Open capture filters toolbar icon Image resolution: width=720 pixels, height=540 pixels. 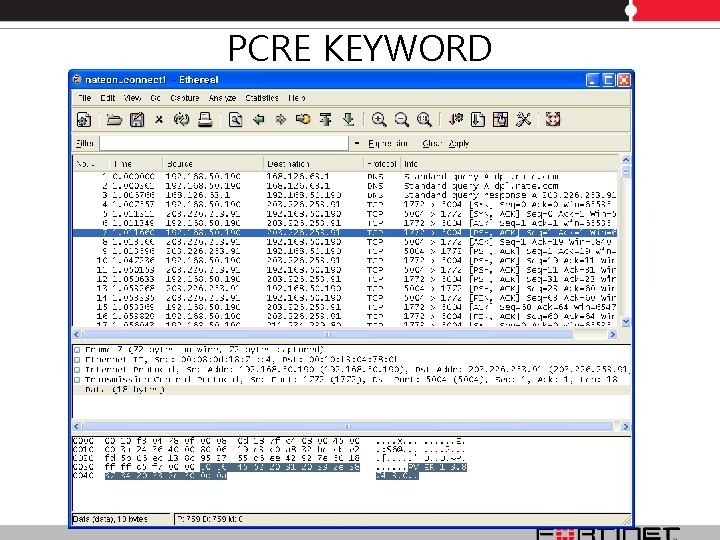point(456,120)
